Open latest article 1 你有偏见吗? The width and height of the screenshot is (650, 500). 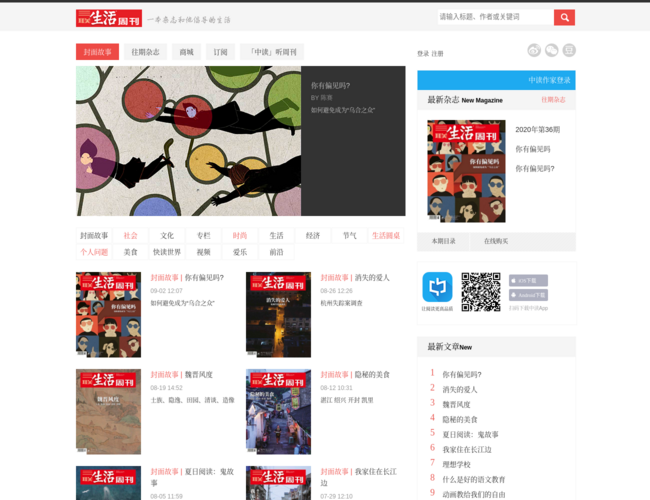pyautogui.click(x=462, y=374)
